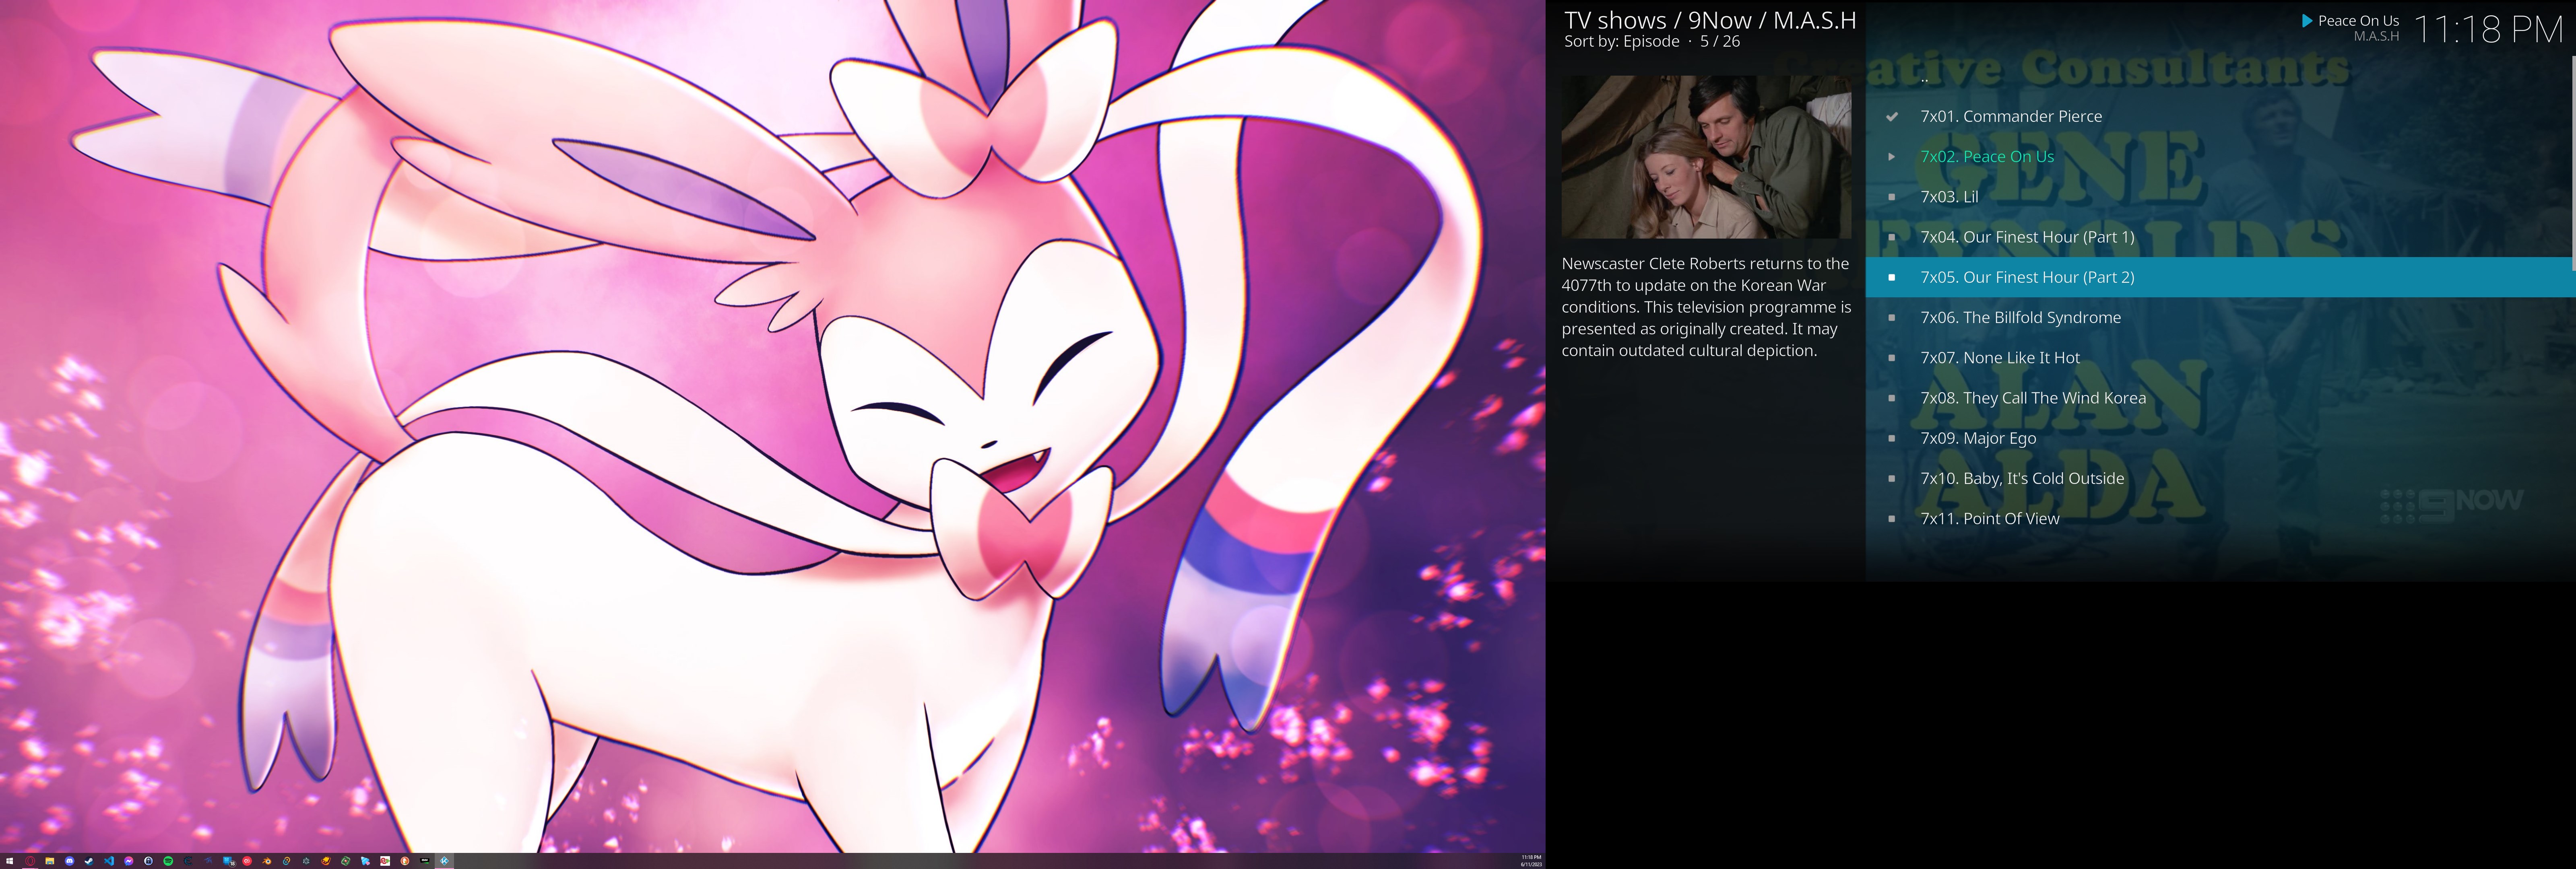Open the NMM mod manager taskbar icon
The width and height of the screenshot is (2576, 869).
pyautogui.click(x=425, y=861)
